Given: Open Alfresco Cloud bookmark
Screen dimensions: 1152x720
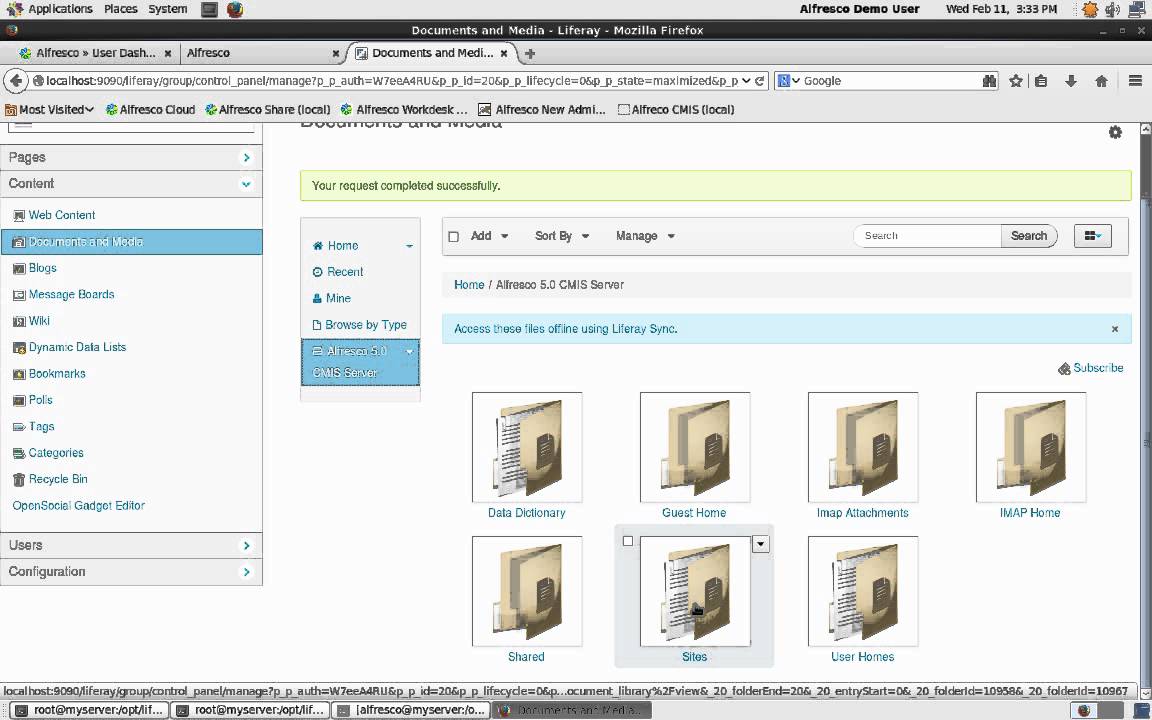Looking at the screenshot, I should (x=151, y=109).
